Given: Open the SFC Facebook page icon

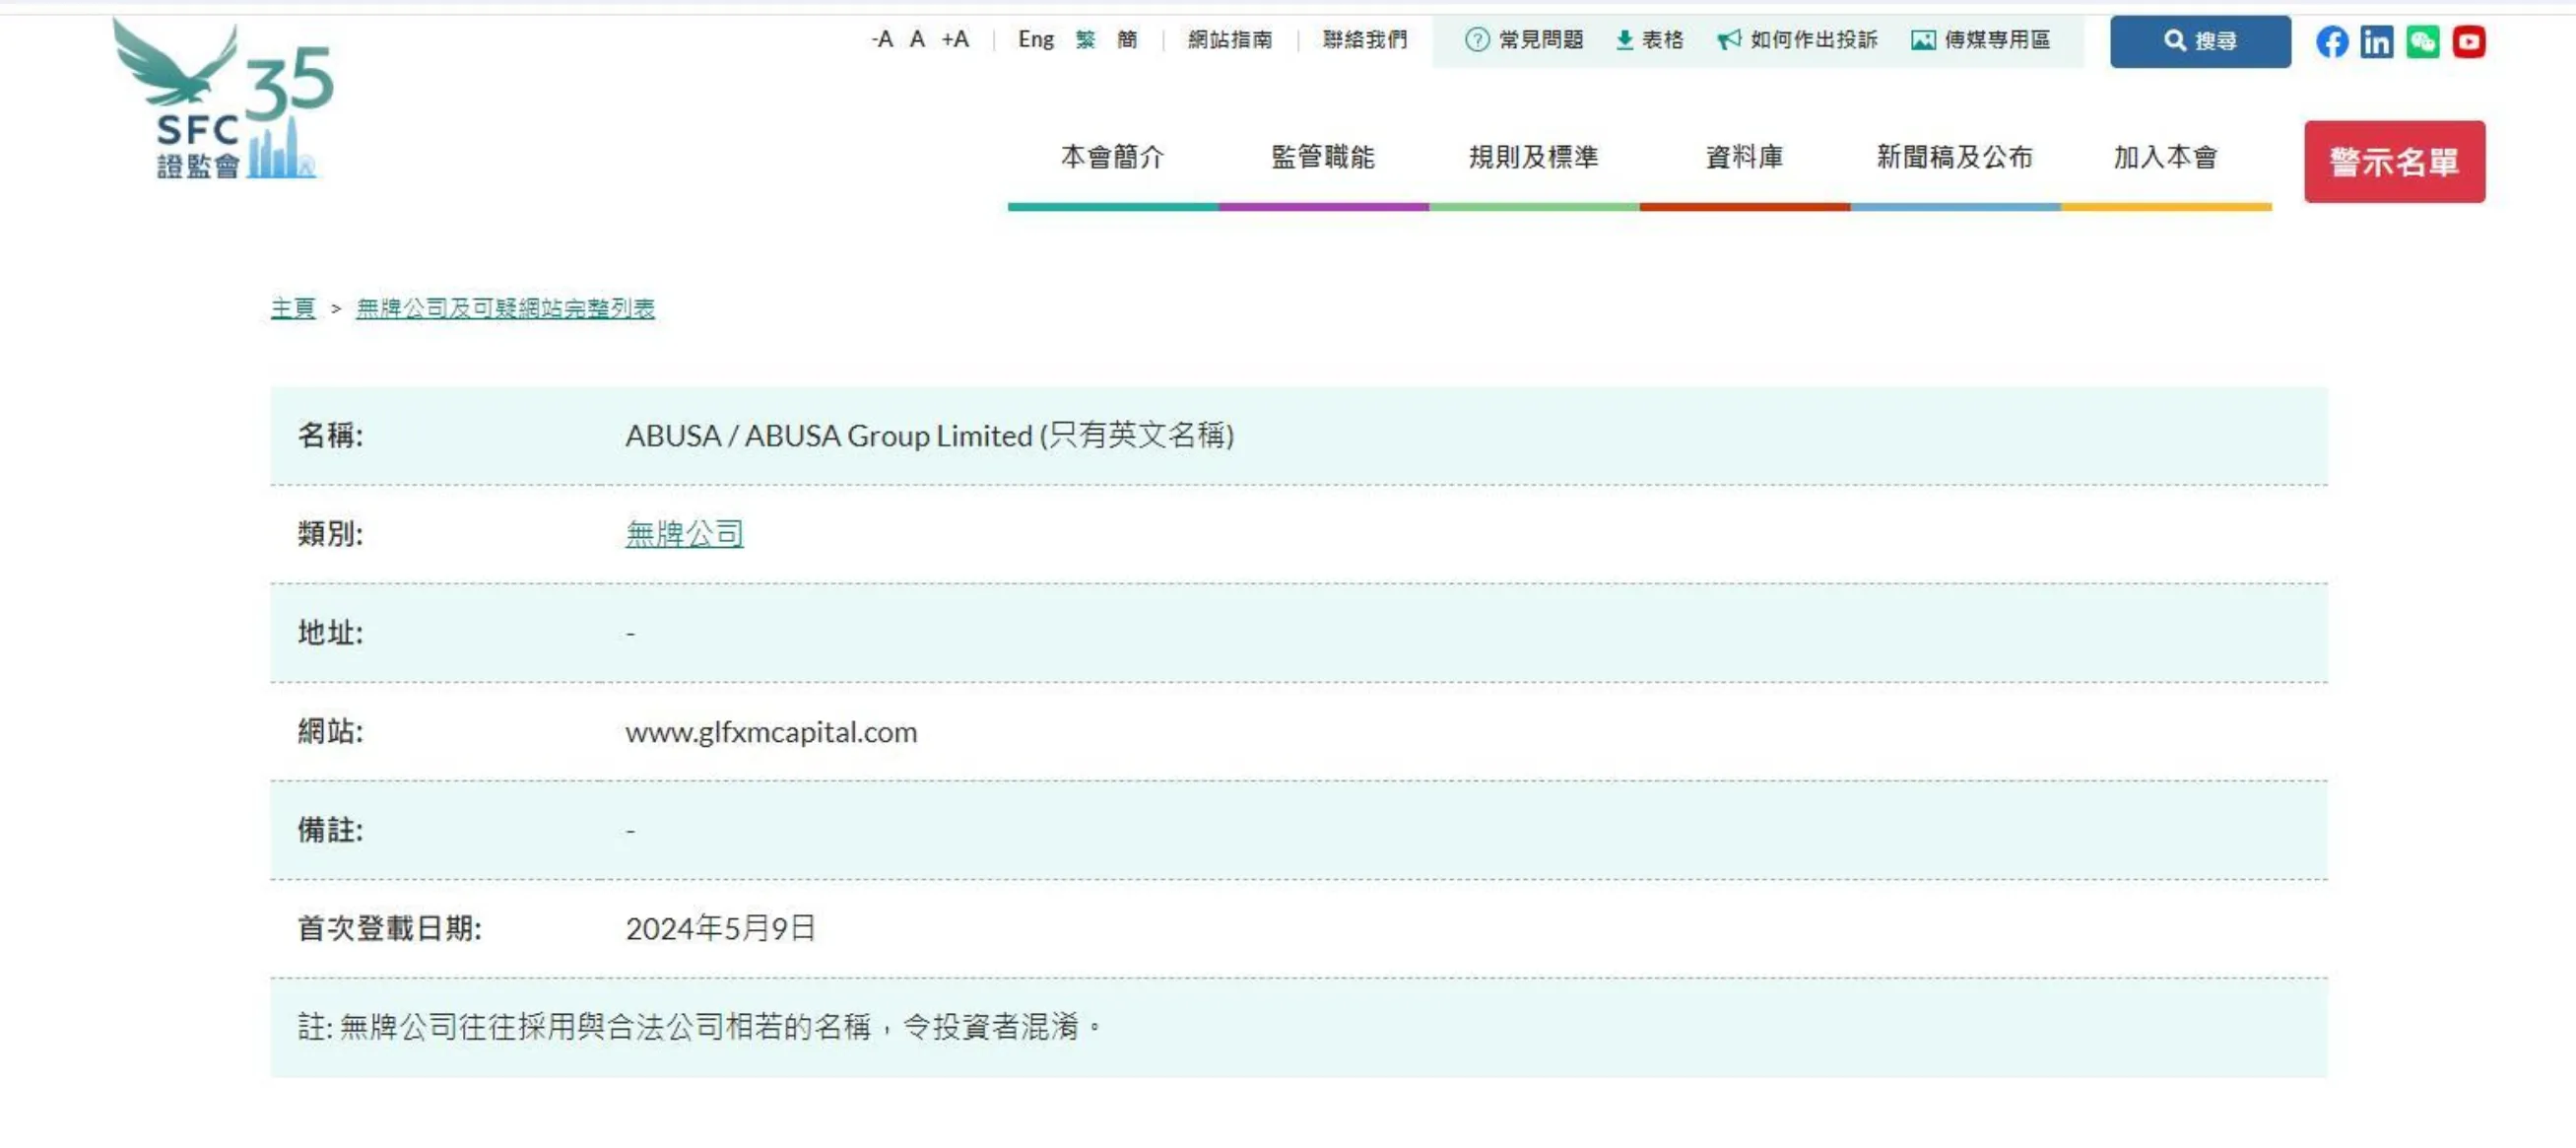Looking at the screenshot, I should (x=2332, y=42).
